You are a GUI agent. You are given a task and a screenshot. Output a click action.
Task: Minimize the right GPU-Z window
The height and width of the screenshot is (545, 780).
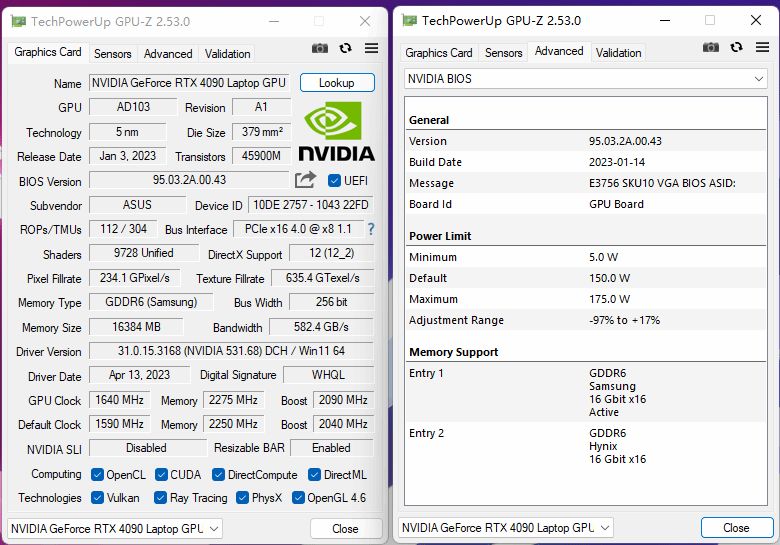665,20
